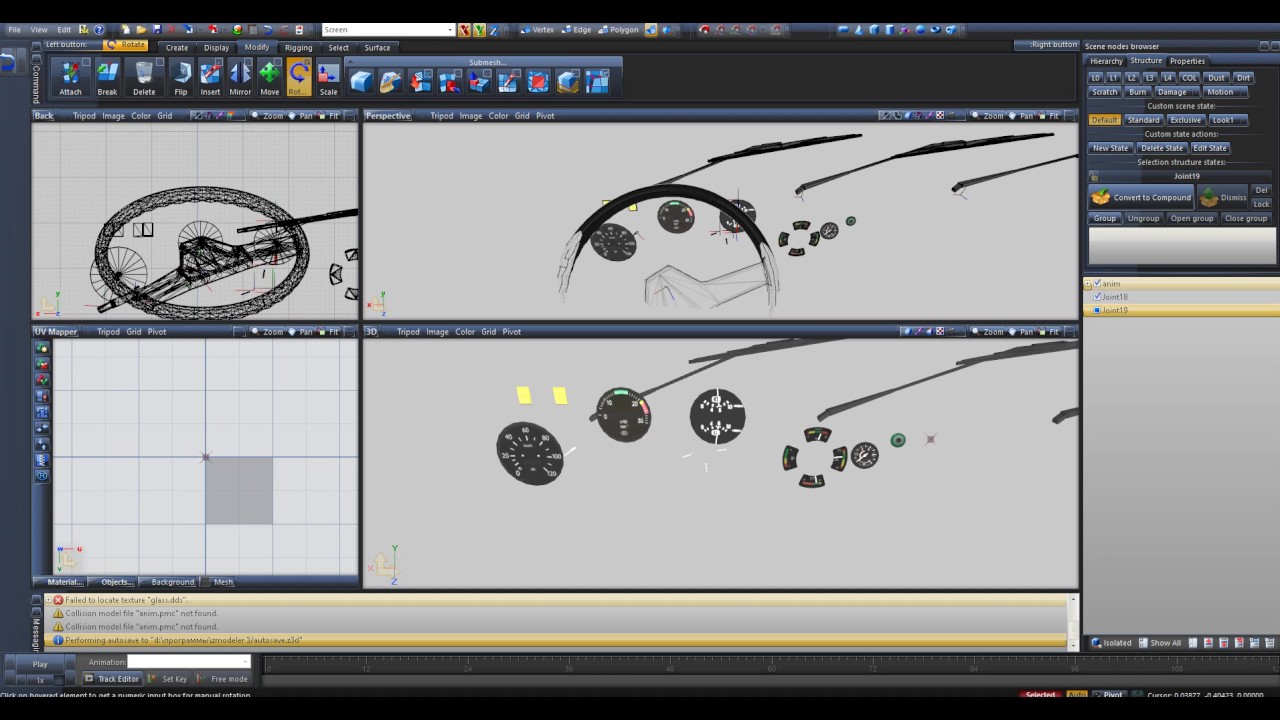
Task: Choose the Scale tool
Action: pyautogui.click(x=328, y=78)
